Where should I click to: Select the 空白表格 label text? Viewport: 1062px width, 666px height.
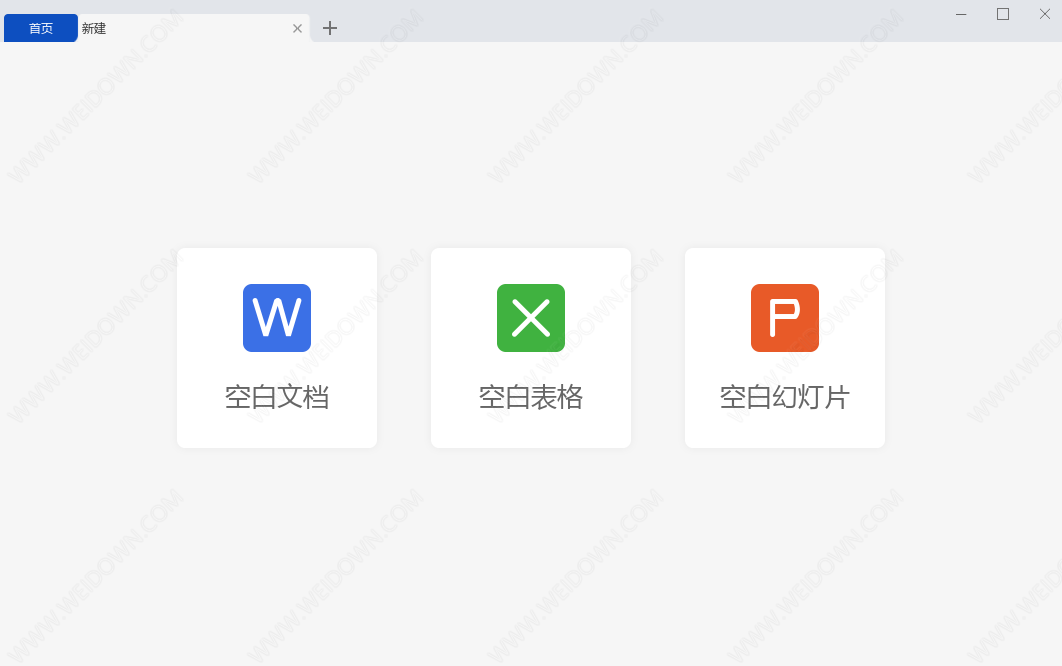(x=531, y=397)
